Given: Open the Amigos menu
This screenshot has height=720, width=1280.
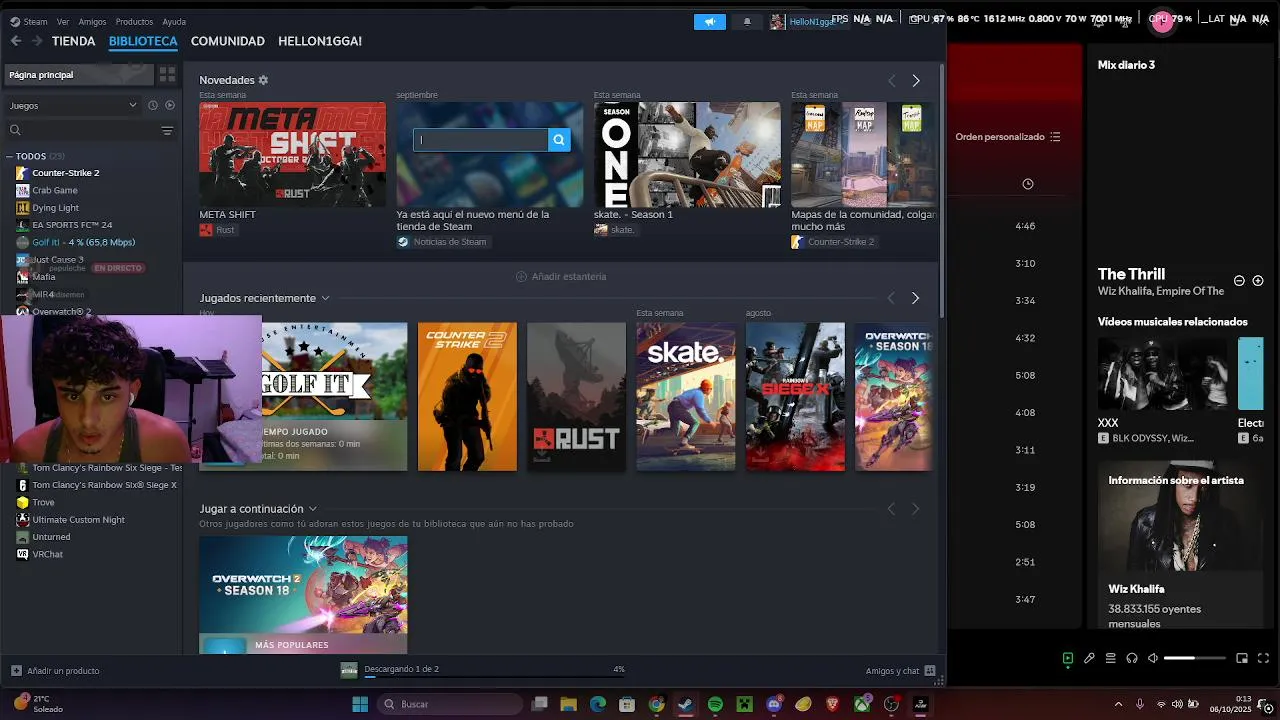Looking at the screenshot, I should (x=92, y=22).
